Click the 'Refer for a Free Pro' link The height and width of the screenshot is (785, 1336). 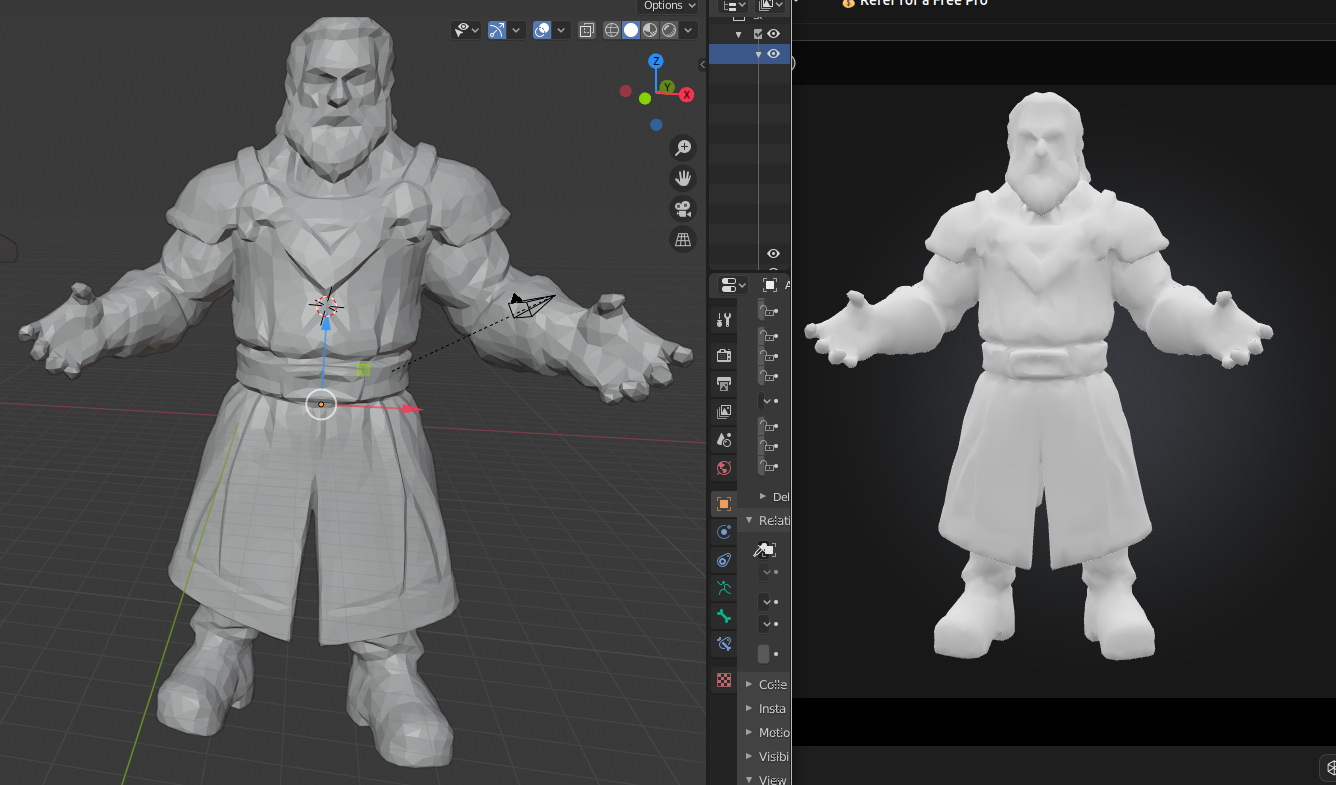point(924,3)
